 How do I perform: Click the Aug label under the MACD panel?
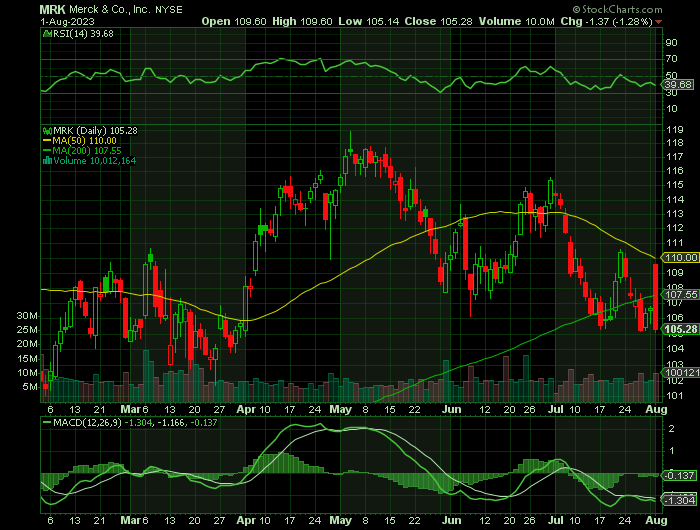point(657,520)
